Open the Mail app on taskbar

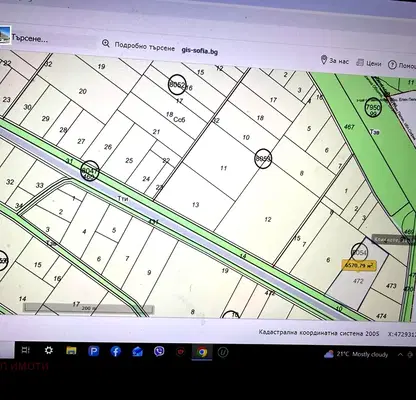[x=137, y=351]
